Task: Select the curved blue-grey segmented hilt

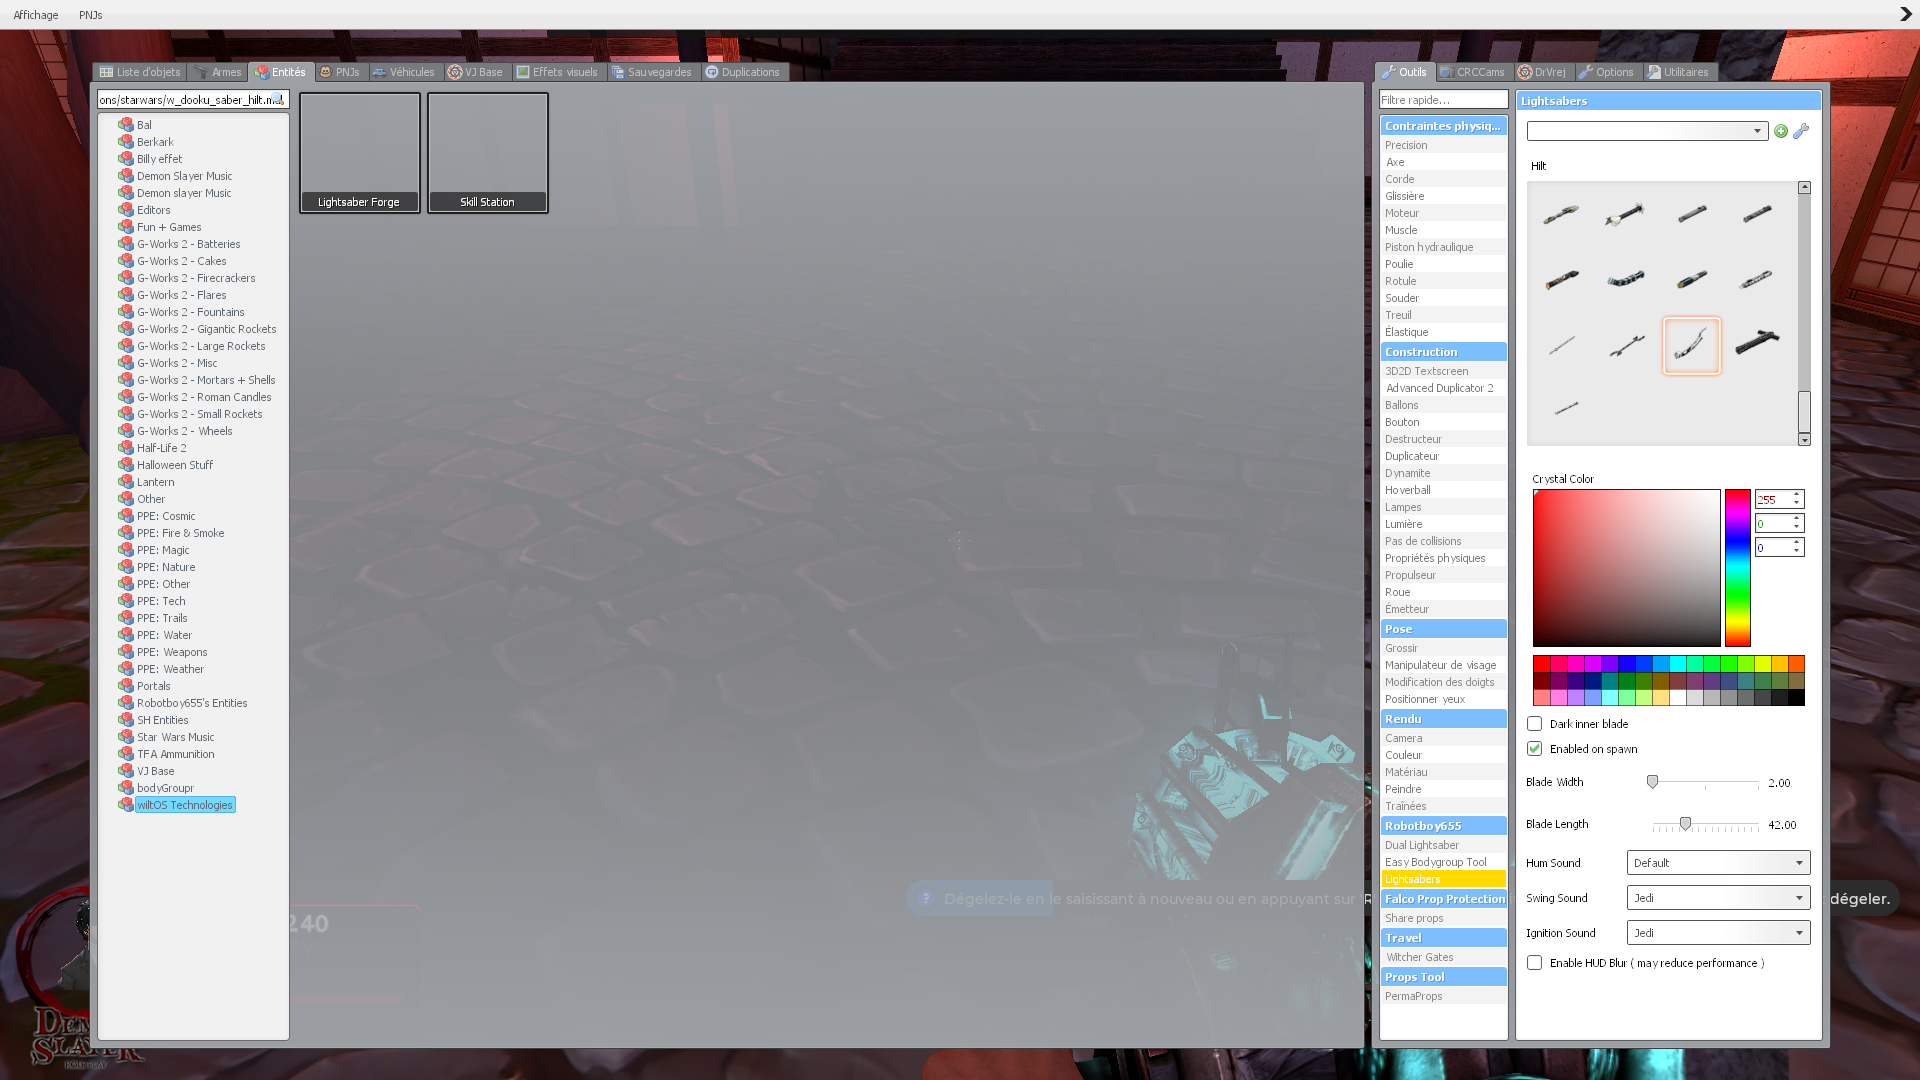Action: click(x=1626, y=279)
